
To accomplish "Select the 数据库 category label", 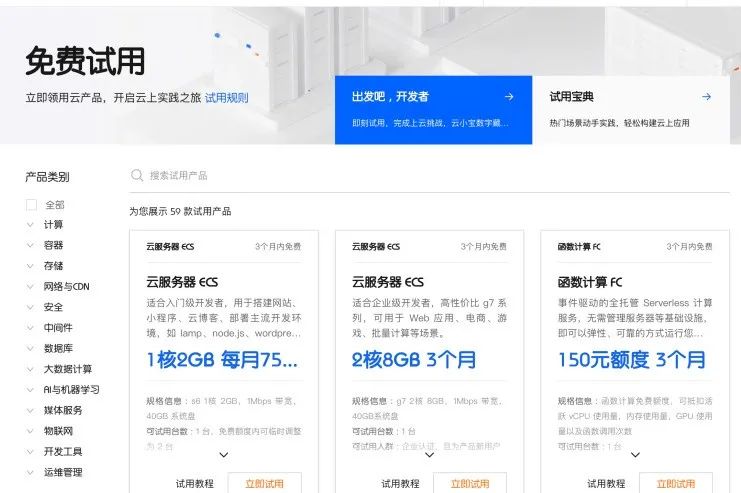I will click(58, 348).
